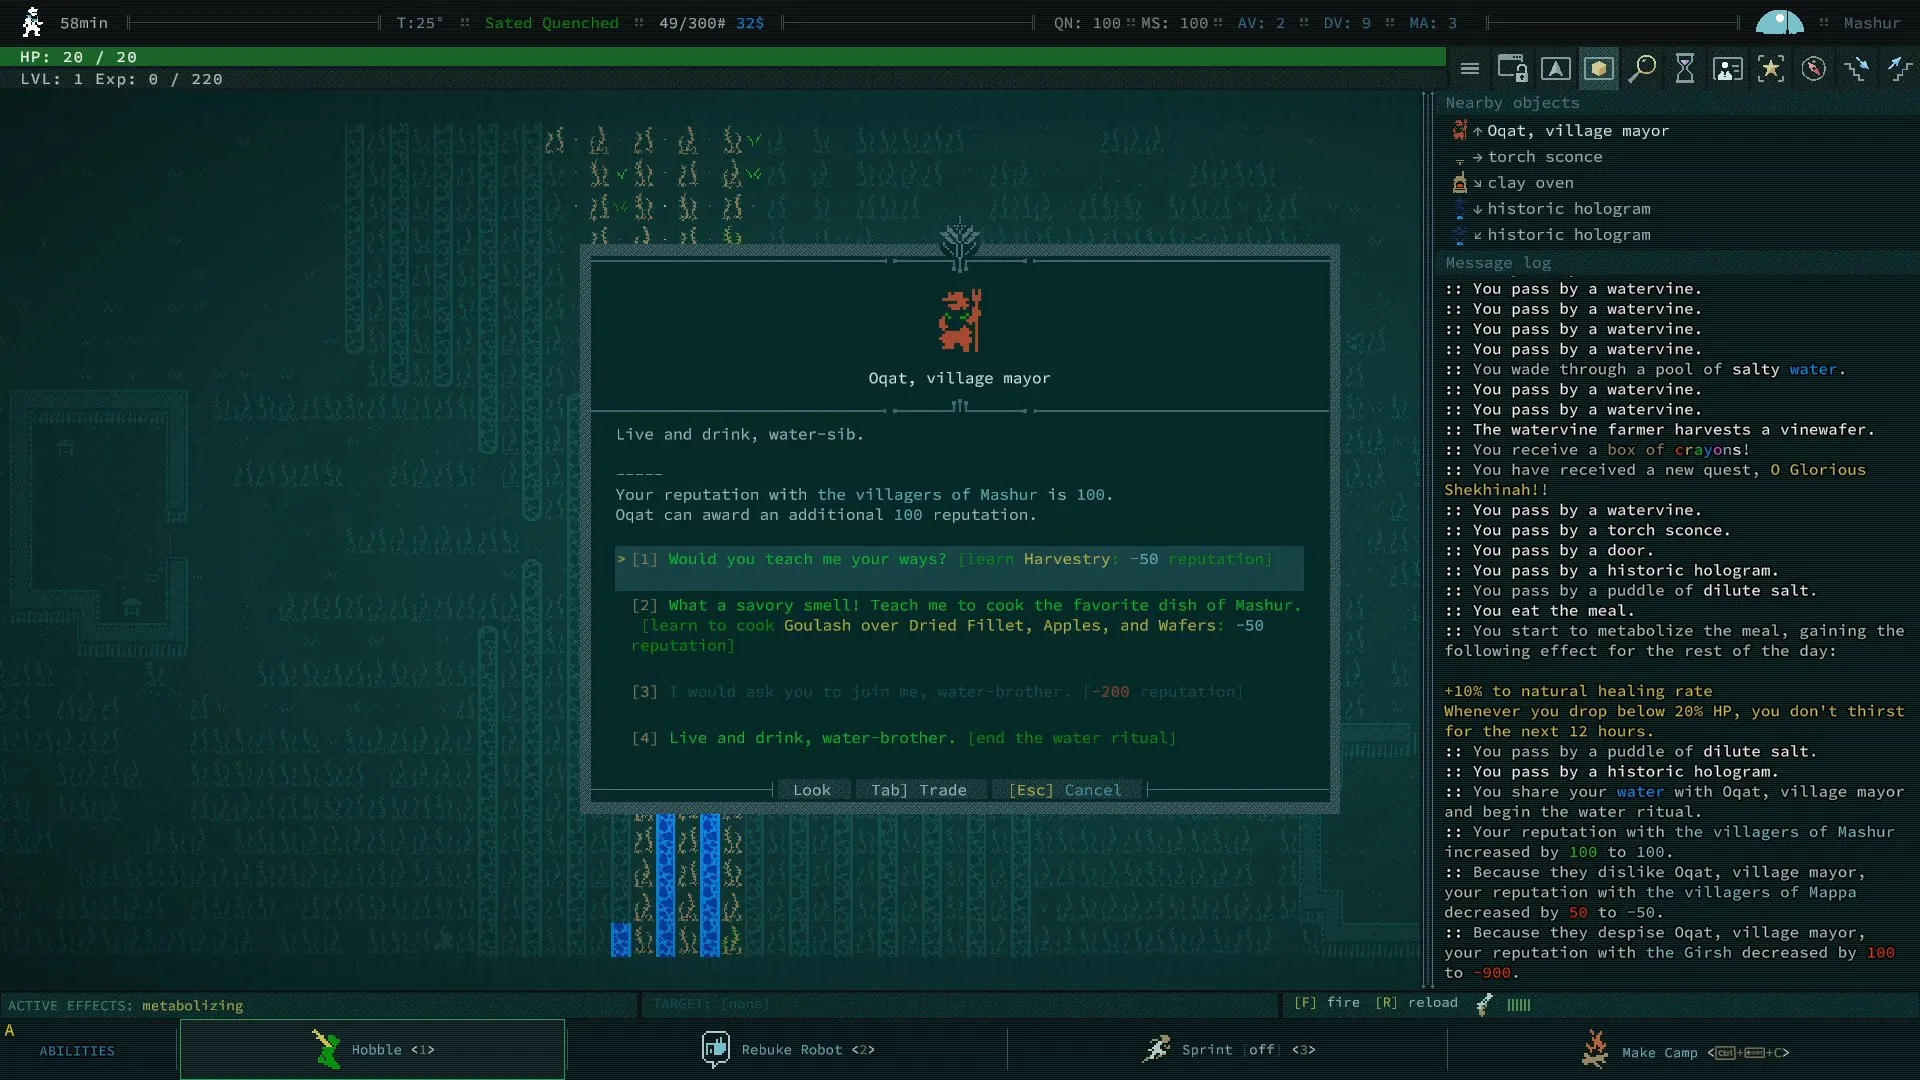Open the ABILITIES panel label
Image resolution: width=1920 pixels, height=1080 pixels.
click(77, 1051)
